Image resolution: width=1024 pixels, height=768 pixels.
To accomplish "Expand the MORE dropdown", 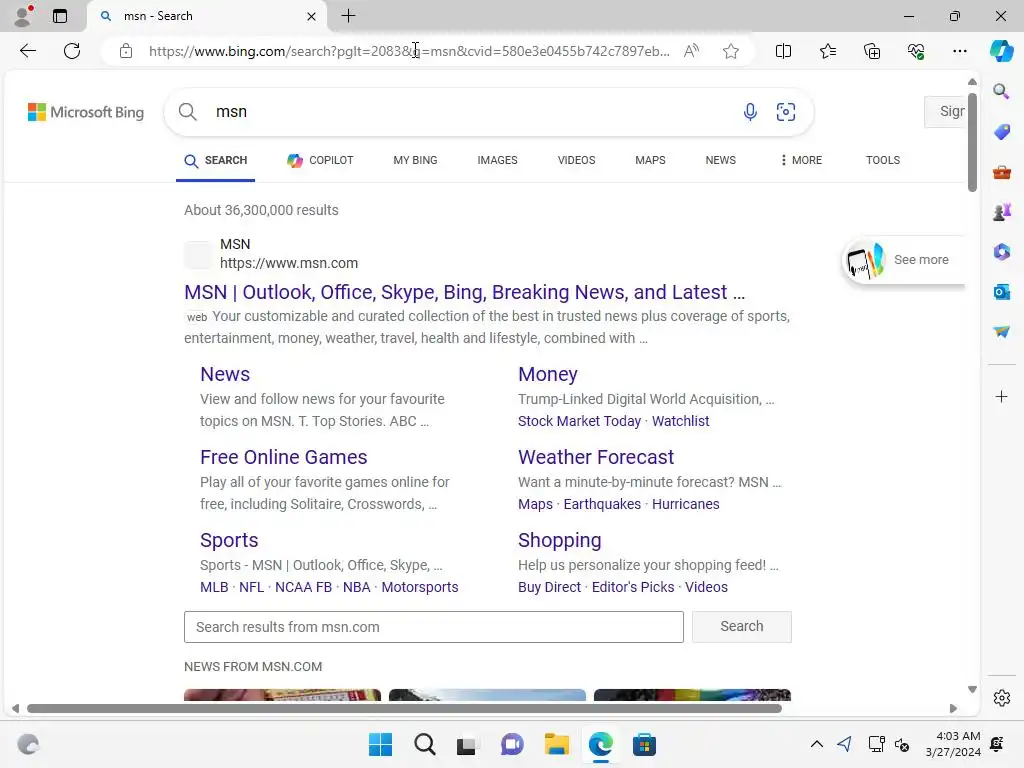I will (801, 160).
